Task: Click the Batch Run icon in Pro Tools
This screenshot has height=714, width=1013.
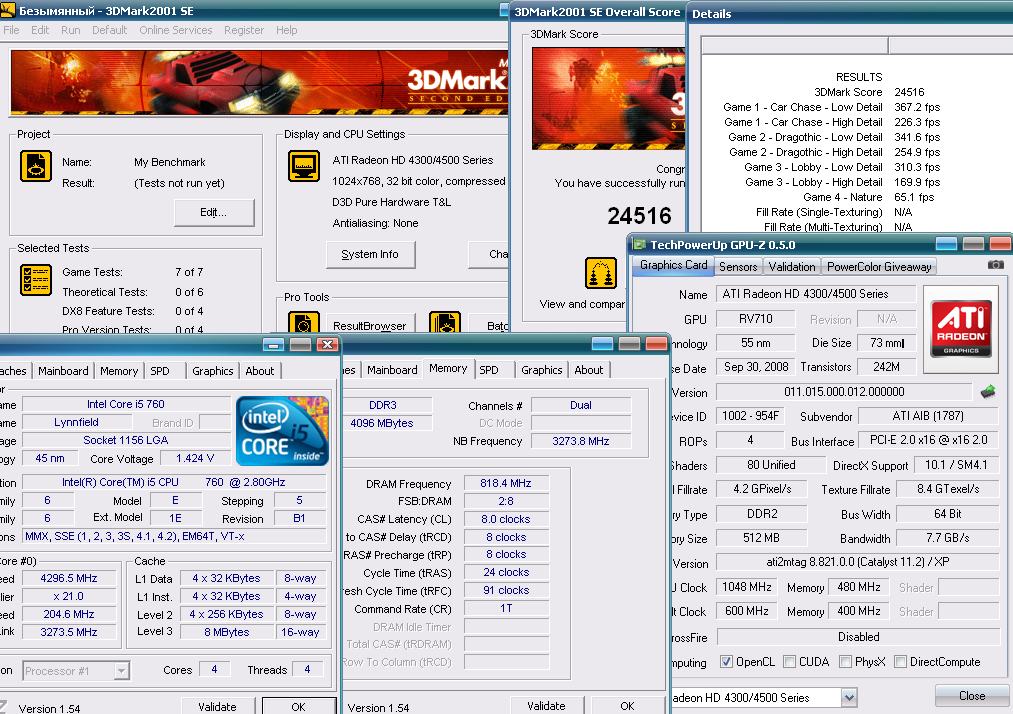Action: pos(444,322)
